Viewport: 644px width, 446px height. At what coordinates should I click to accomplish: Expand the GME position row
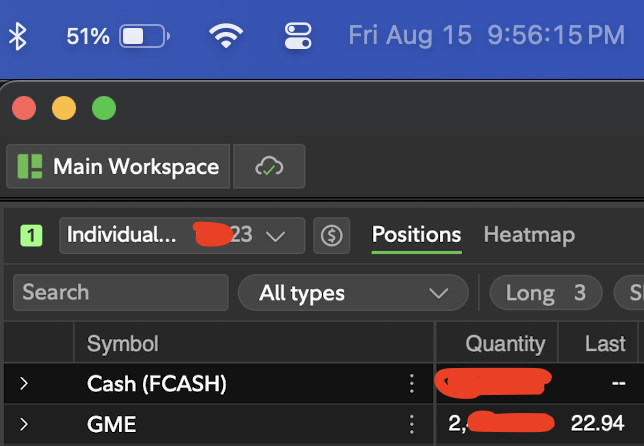24,424
